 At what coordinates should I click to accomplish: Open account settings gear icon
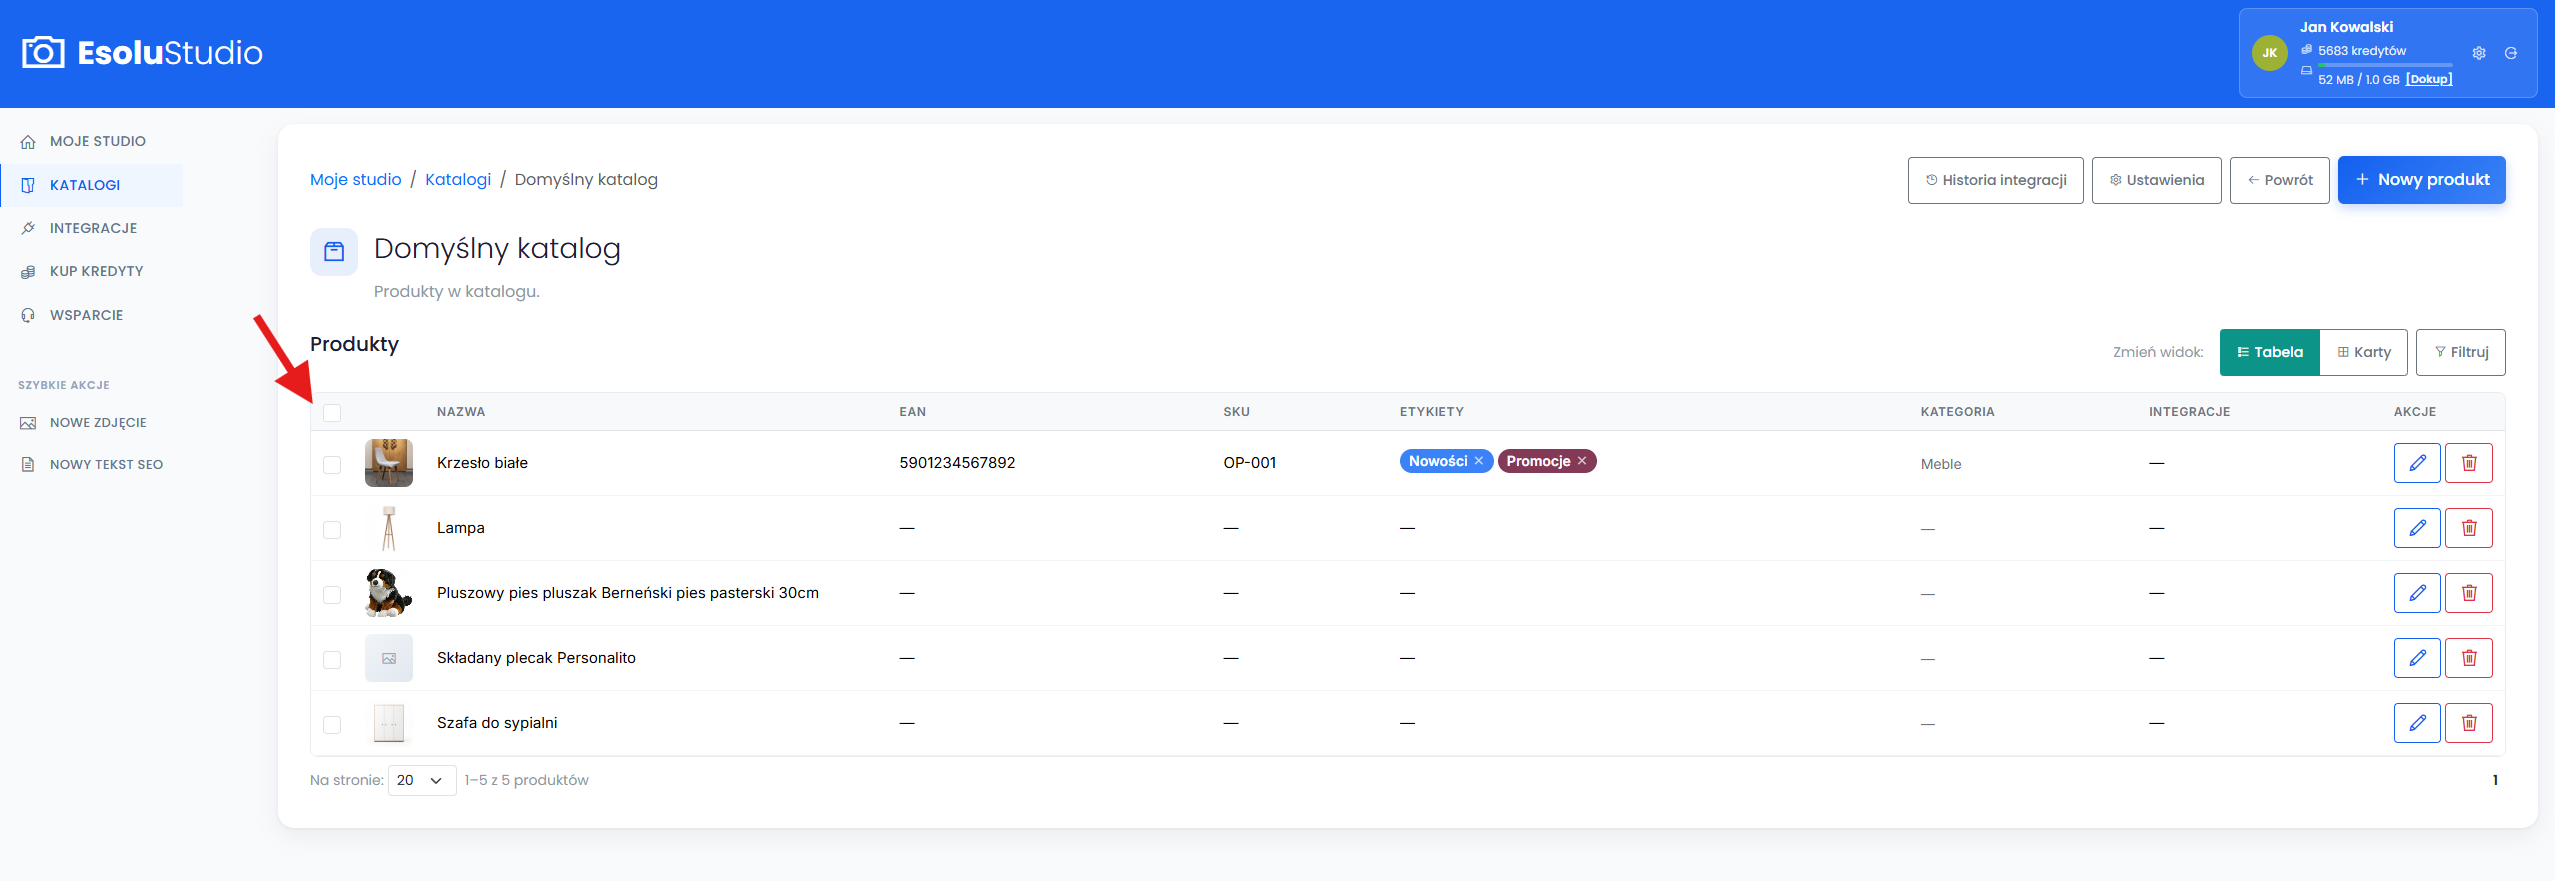[x=2479, y=53]
